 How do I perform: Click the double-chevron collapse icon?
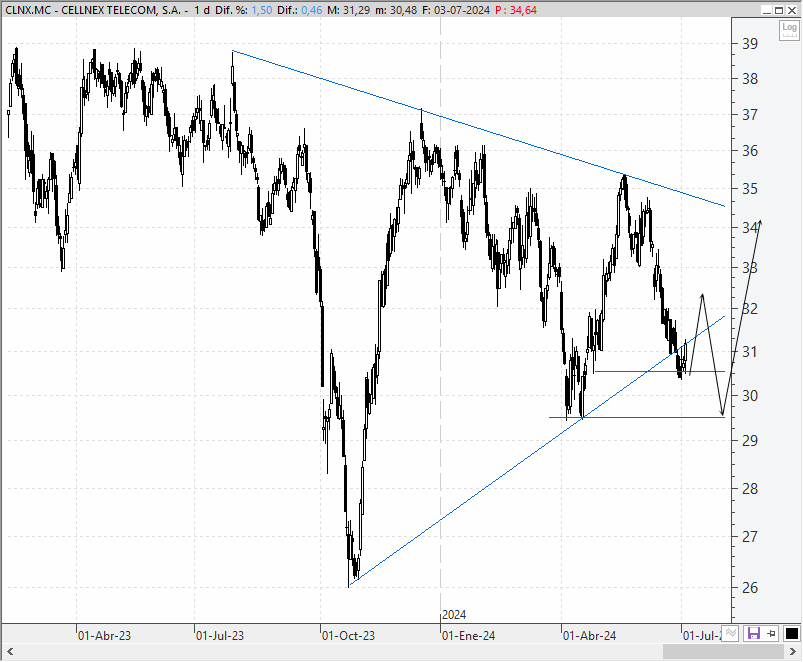pos(731,633)
